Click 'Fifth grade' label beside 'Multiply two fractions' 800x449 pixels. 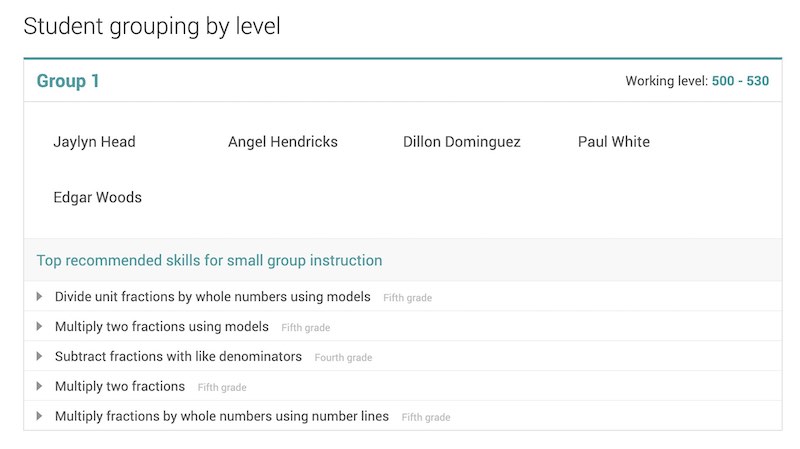(222, 387)
